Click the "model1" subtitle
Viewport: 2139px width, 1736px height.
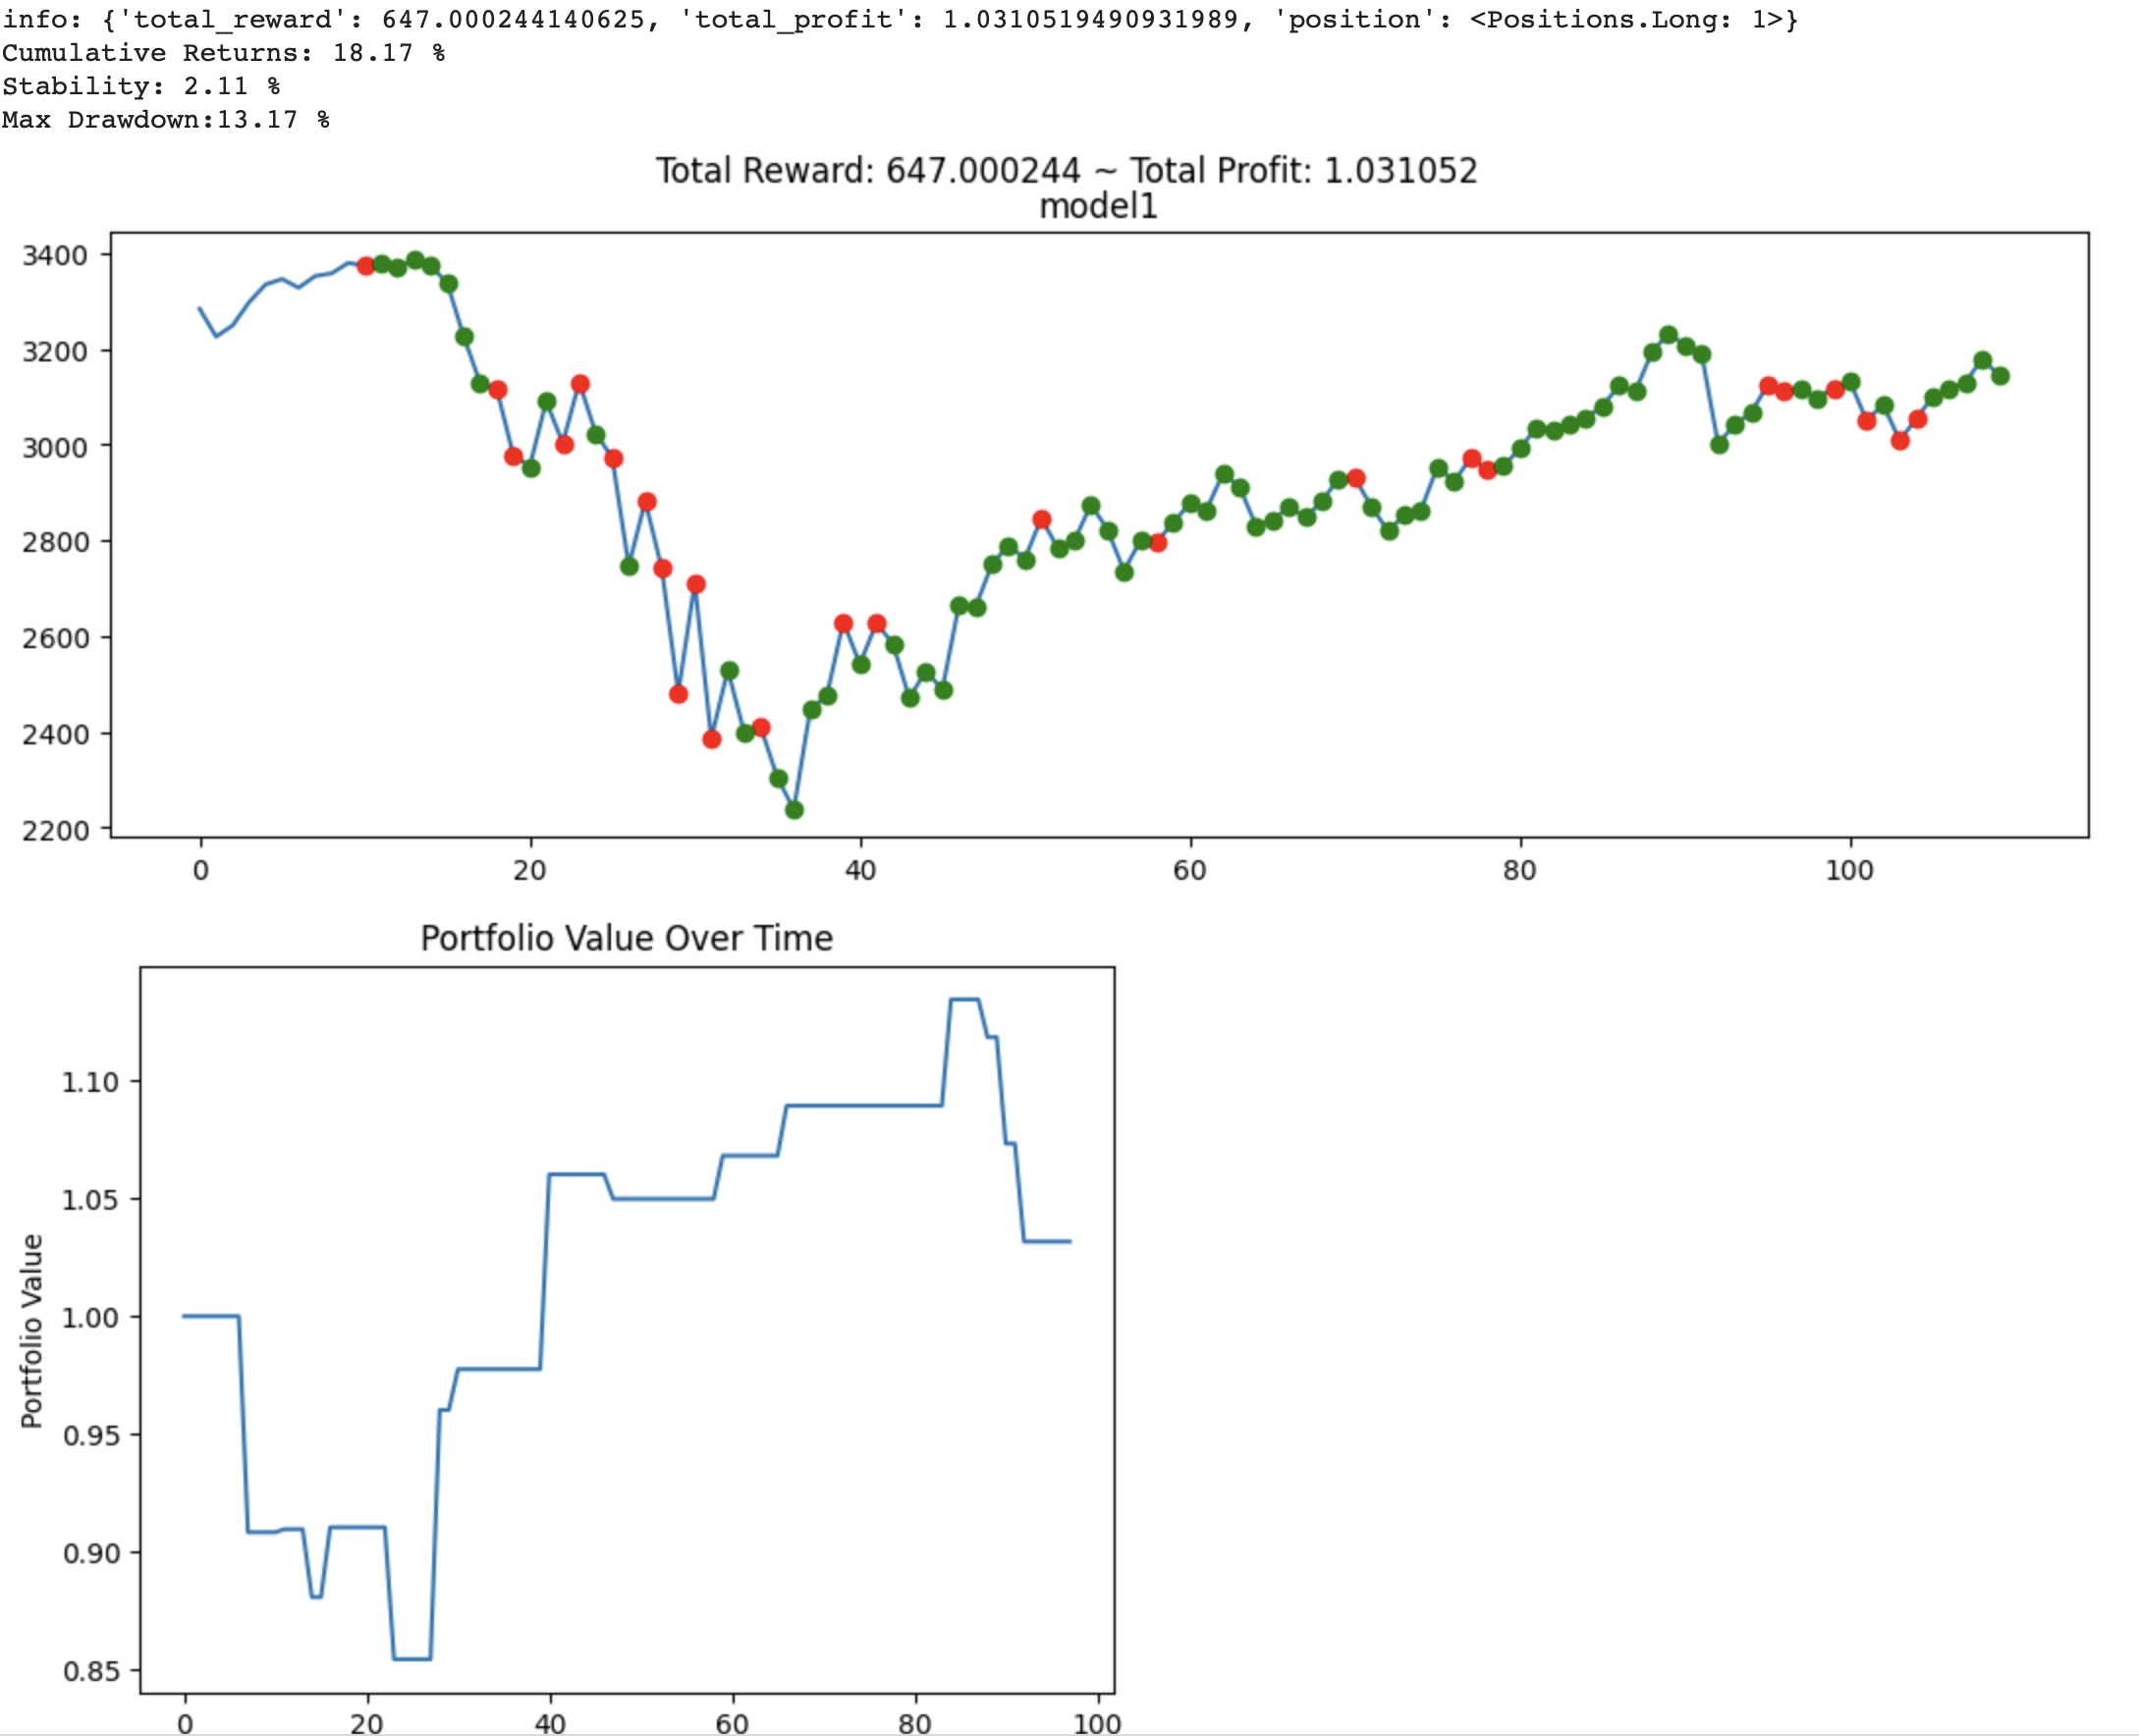coord(1098,207)
